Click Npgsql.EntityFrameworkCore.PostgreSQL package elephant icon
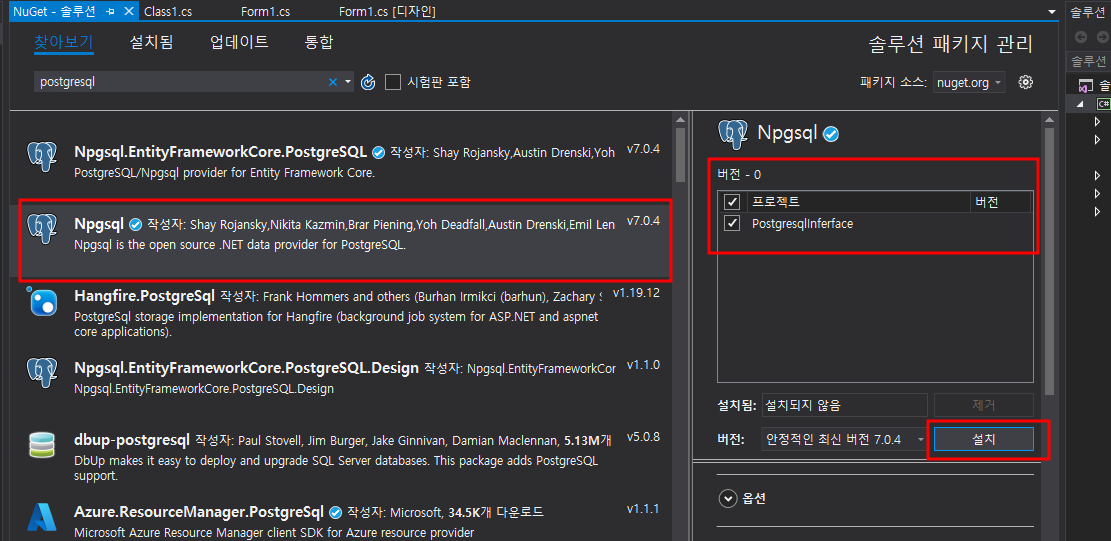This screenshot has height=541, width=1111. [42, 157]
